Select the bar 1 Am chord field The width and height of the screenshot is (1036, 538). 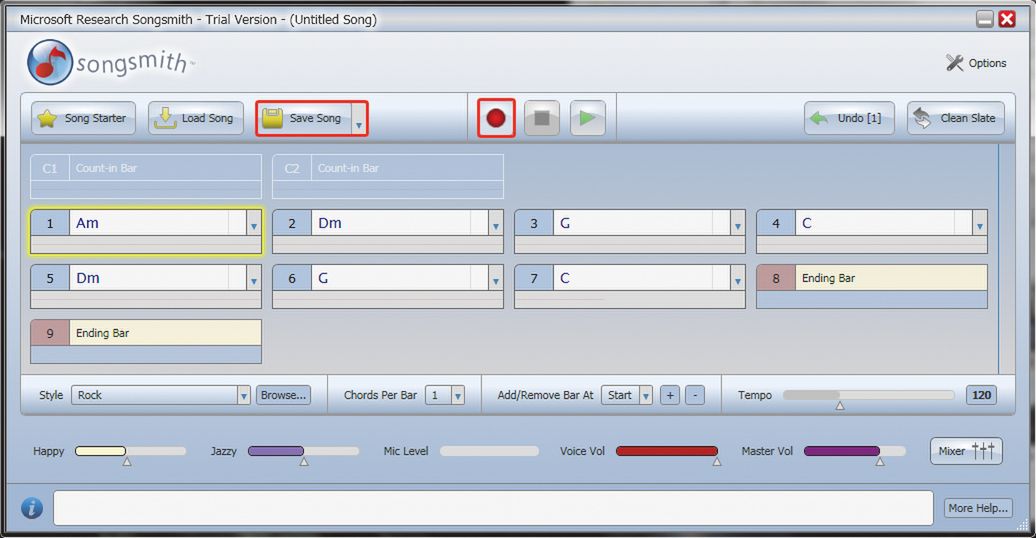(158, 223)
